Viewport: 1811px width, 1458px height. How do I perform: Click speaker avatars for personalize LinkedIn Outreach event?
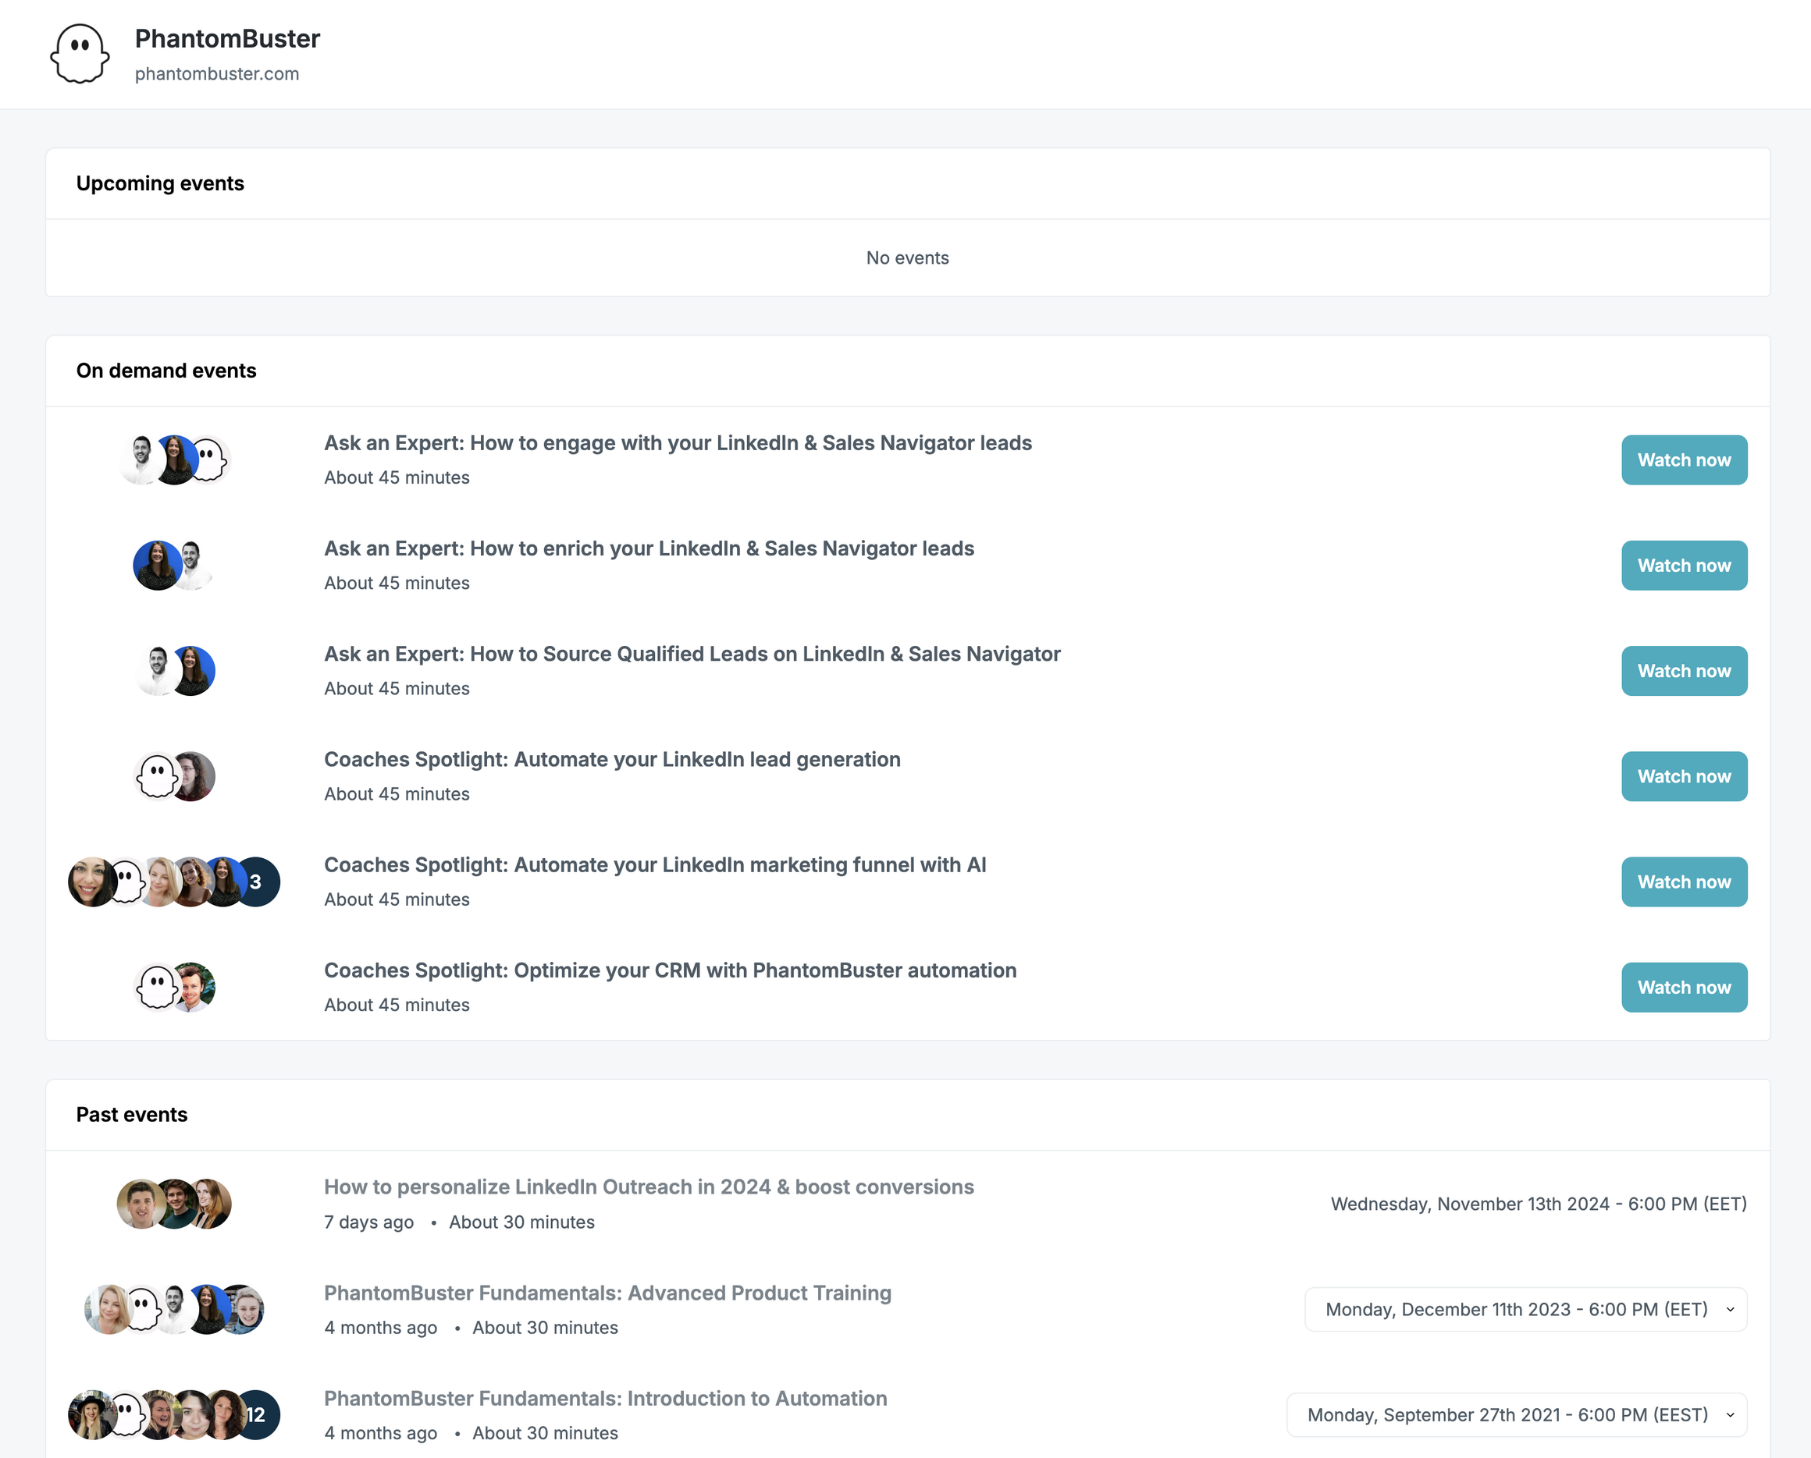coord(174,1204)
